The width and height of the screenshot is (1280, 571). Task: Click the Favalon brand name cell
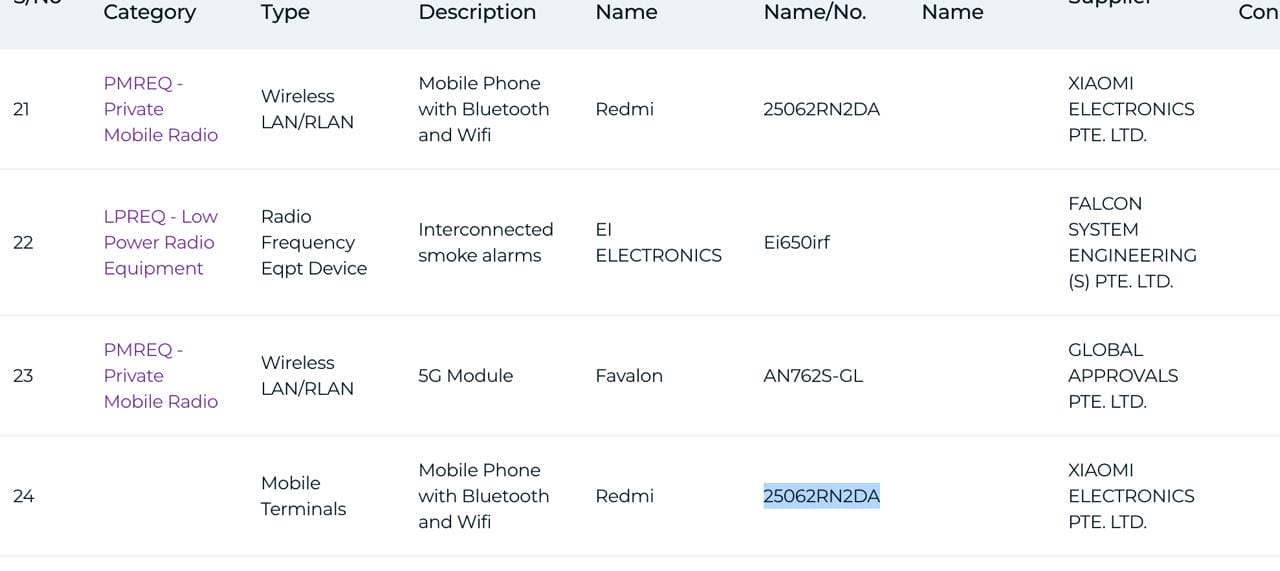(x=628, y=376)
